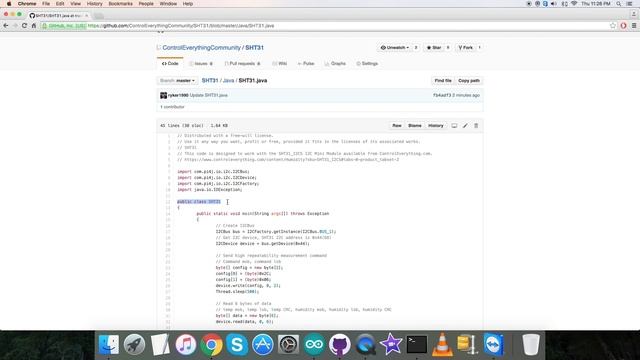Reload the page with the refresh icon

pyautogui.click(x=24, y=25)
